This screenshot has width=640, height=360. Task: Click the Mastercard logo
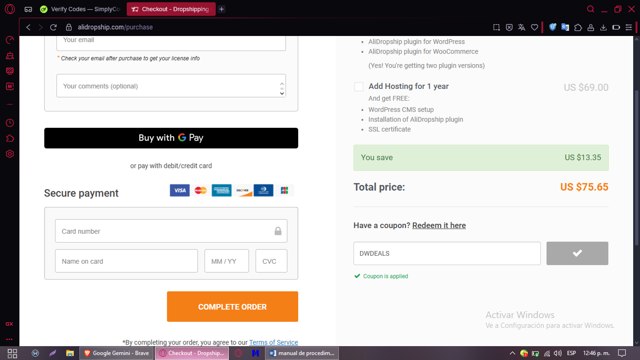click(200, 190)
